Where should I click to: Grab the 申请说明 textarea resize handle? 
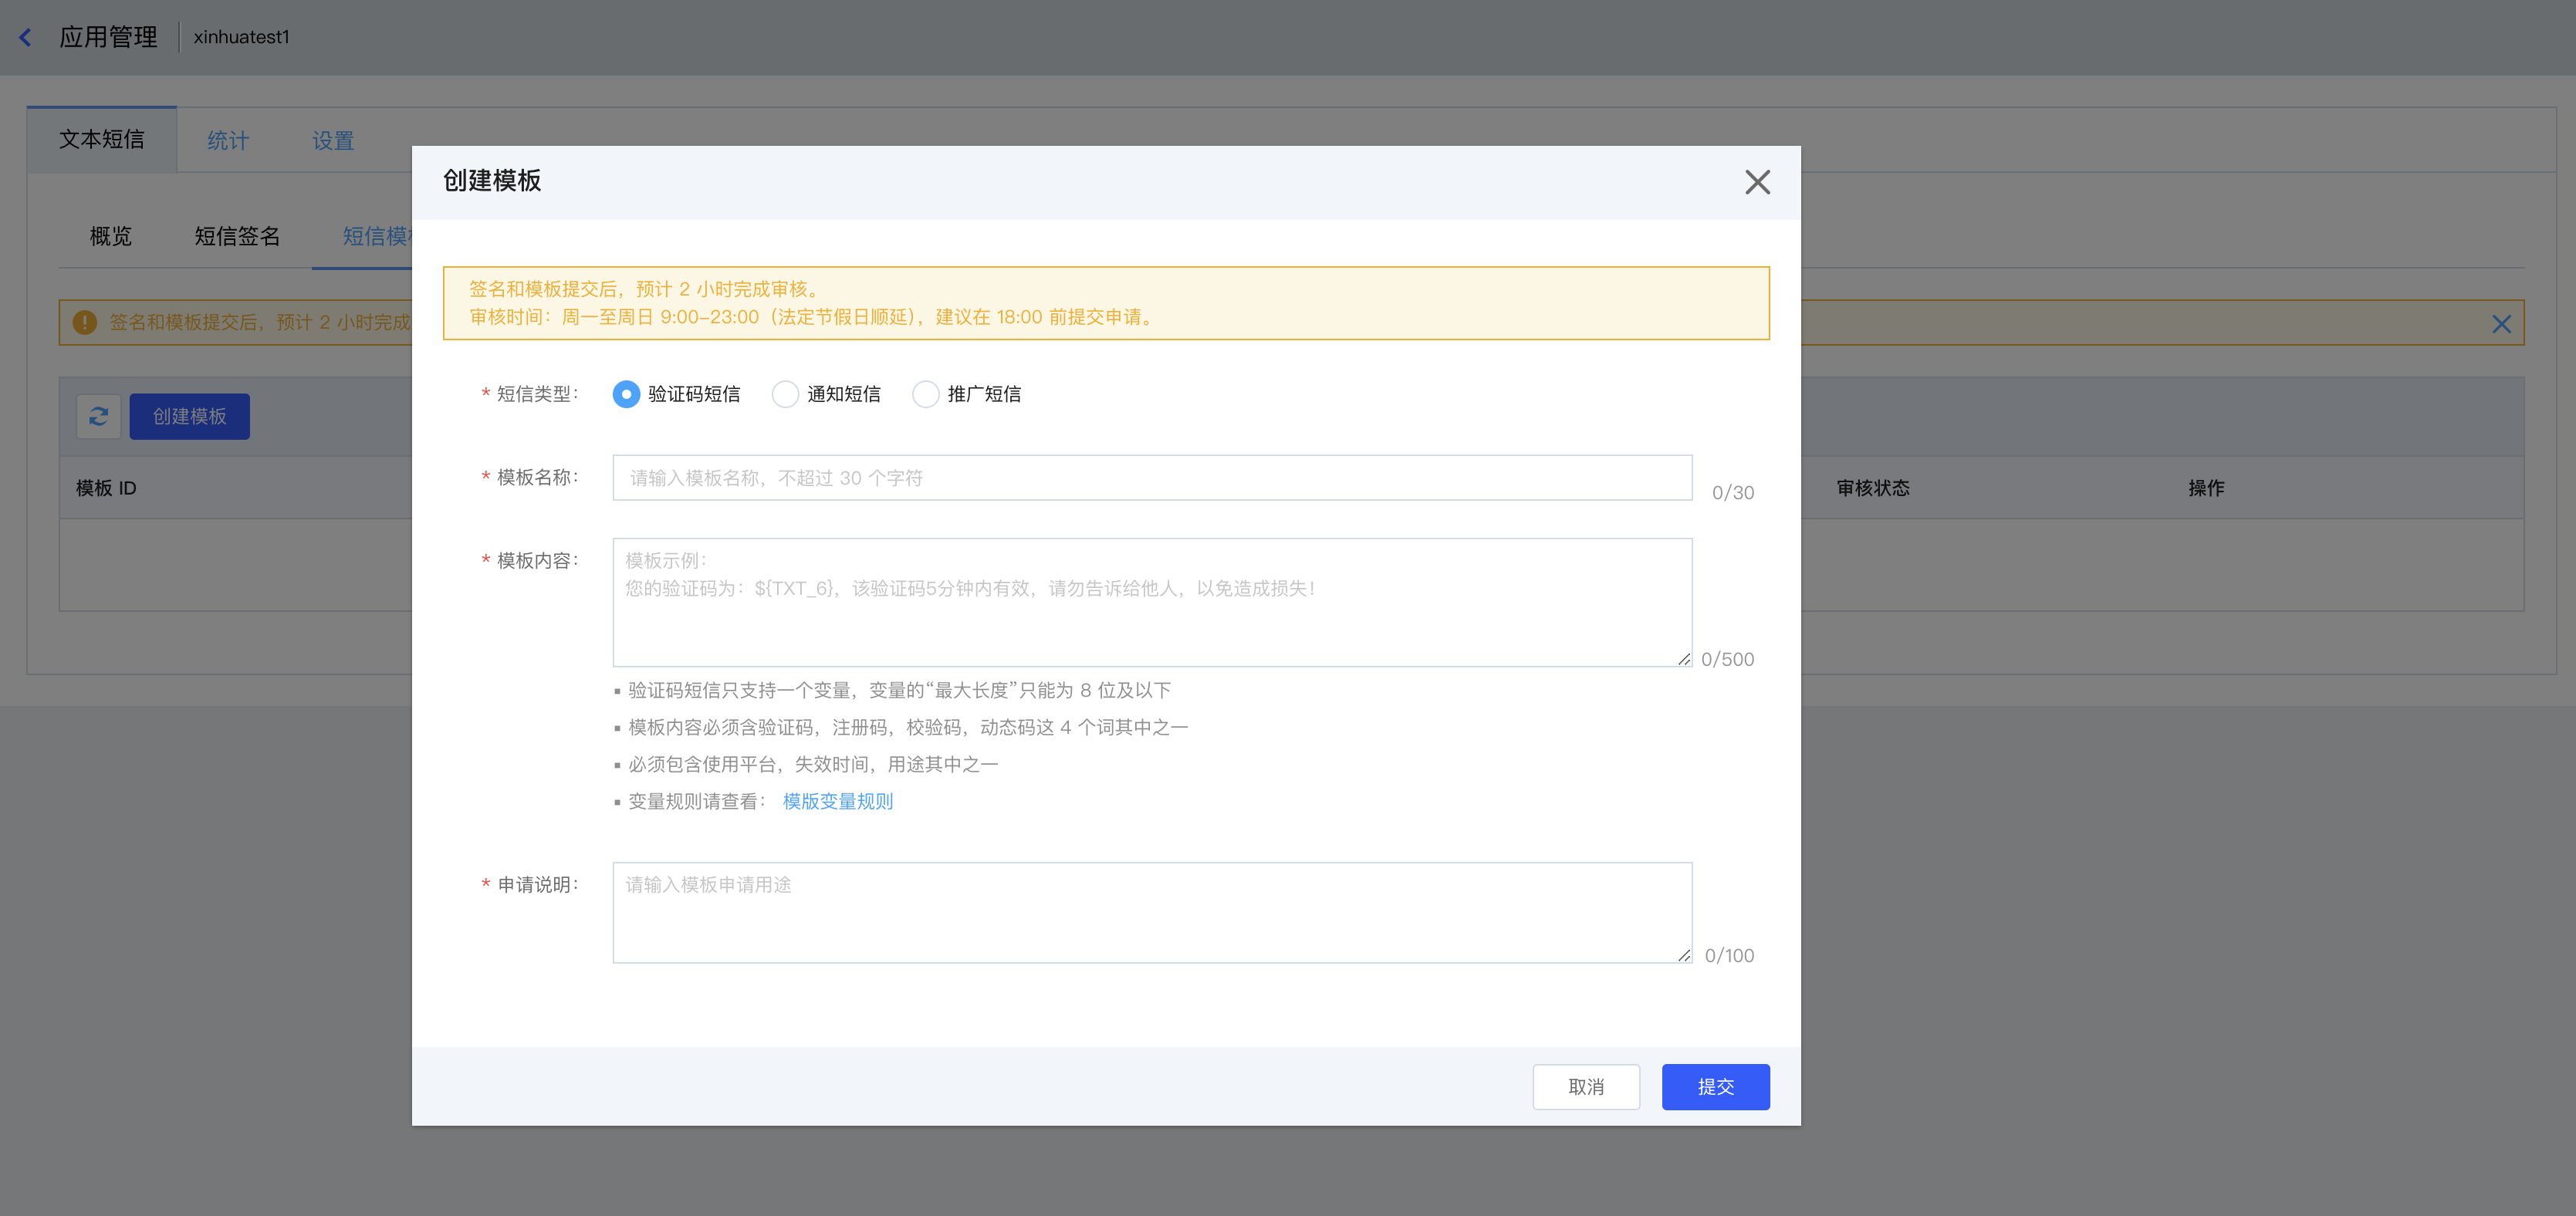point(1684,956)
